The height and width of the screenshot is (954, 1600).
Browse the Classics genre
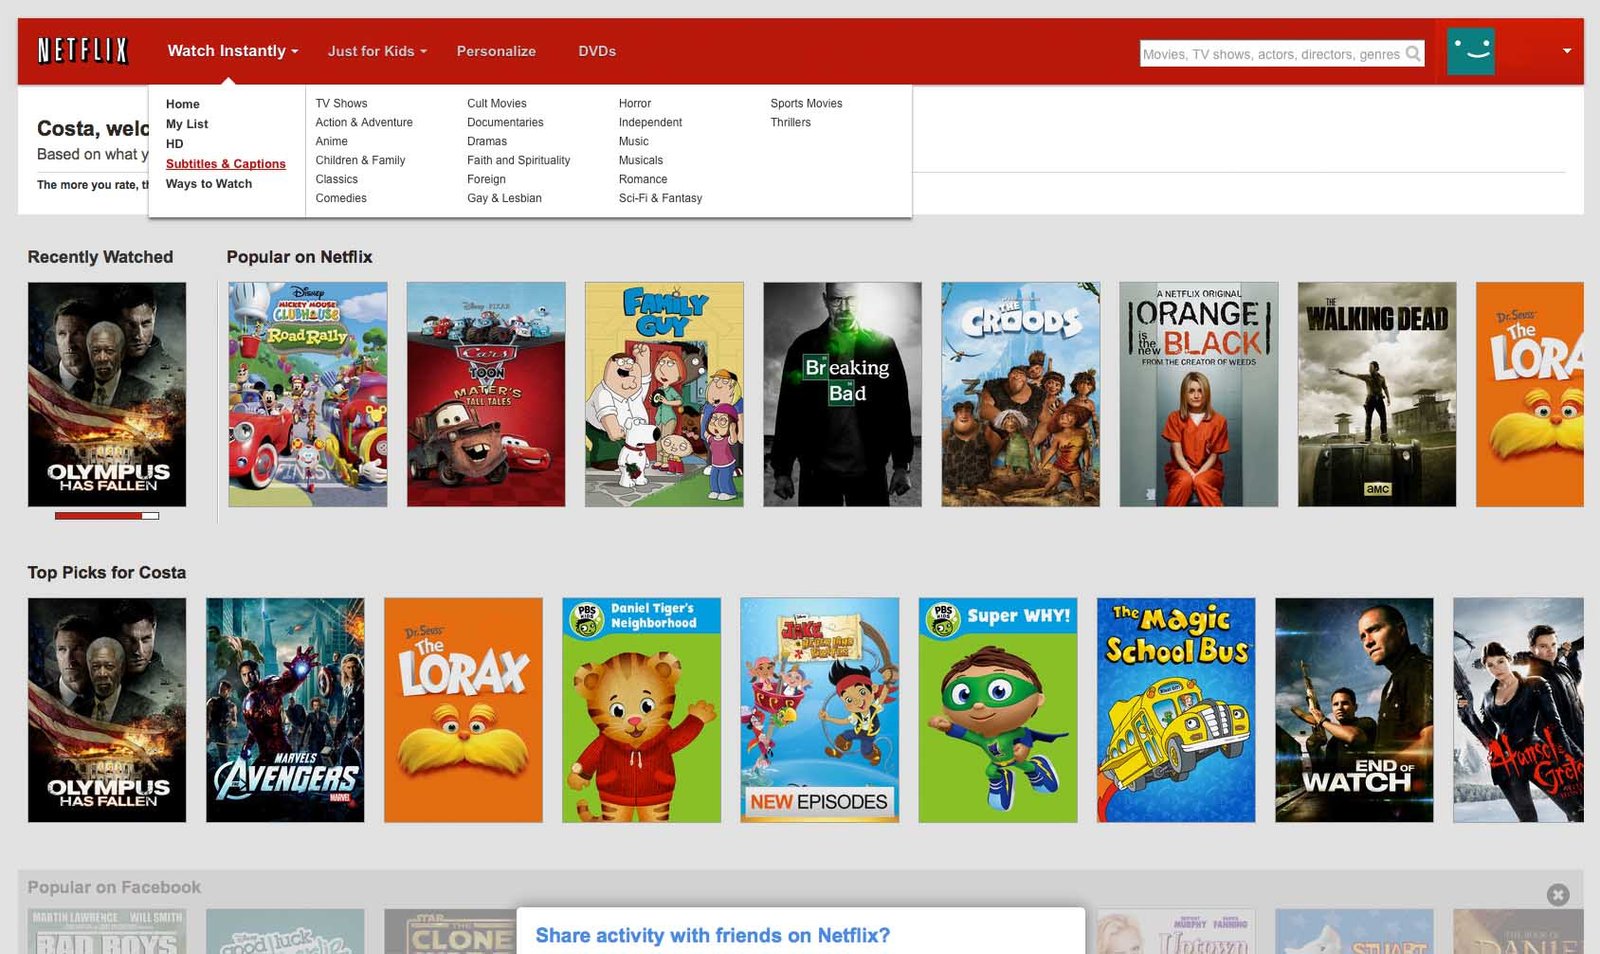pyautogui.click(x=337, y=179)
